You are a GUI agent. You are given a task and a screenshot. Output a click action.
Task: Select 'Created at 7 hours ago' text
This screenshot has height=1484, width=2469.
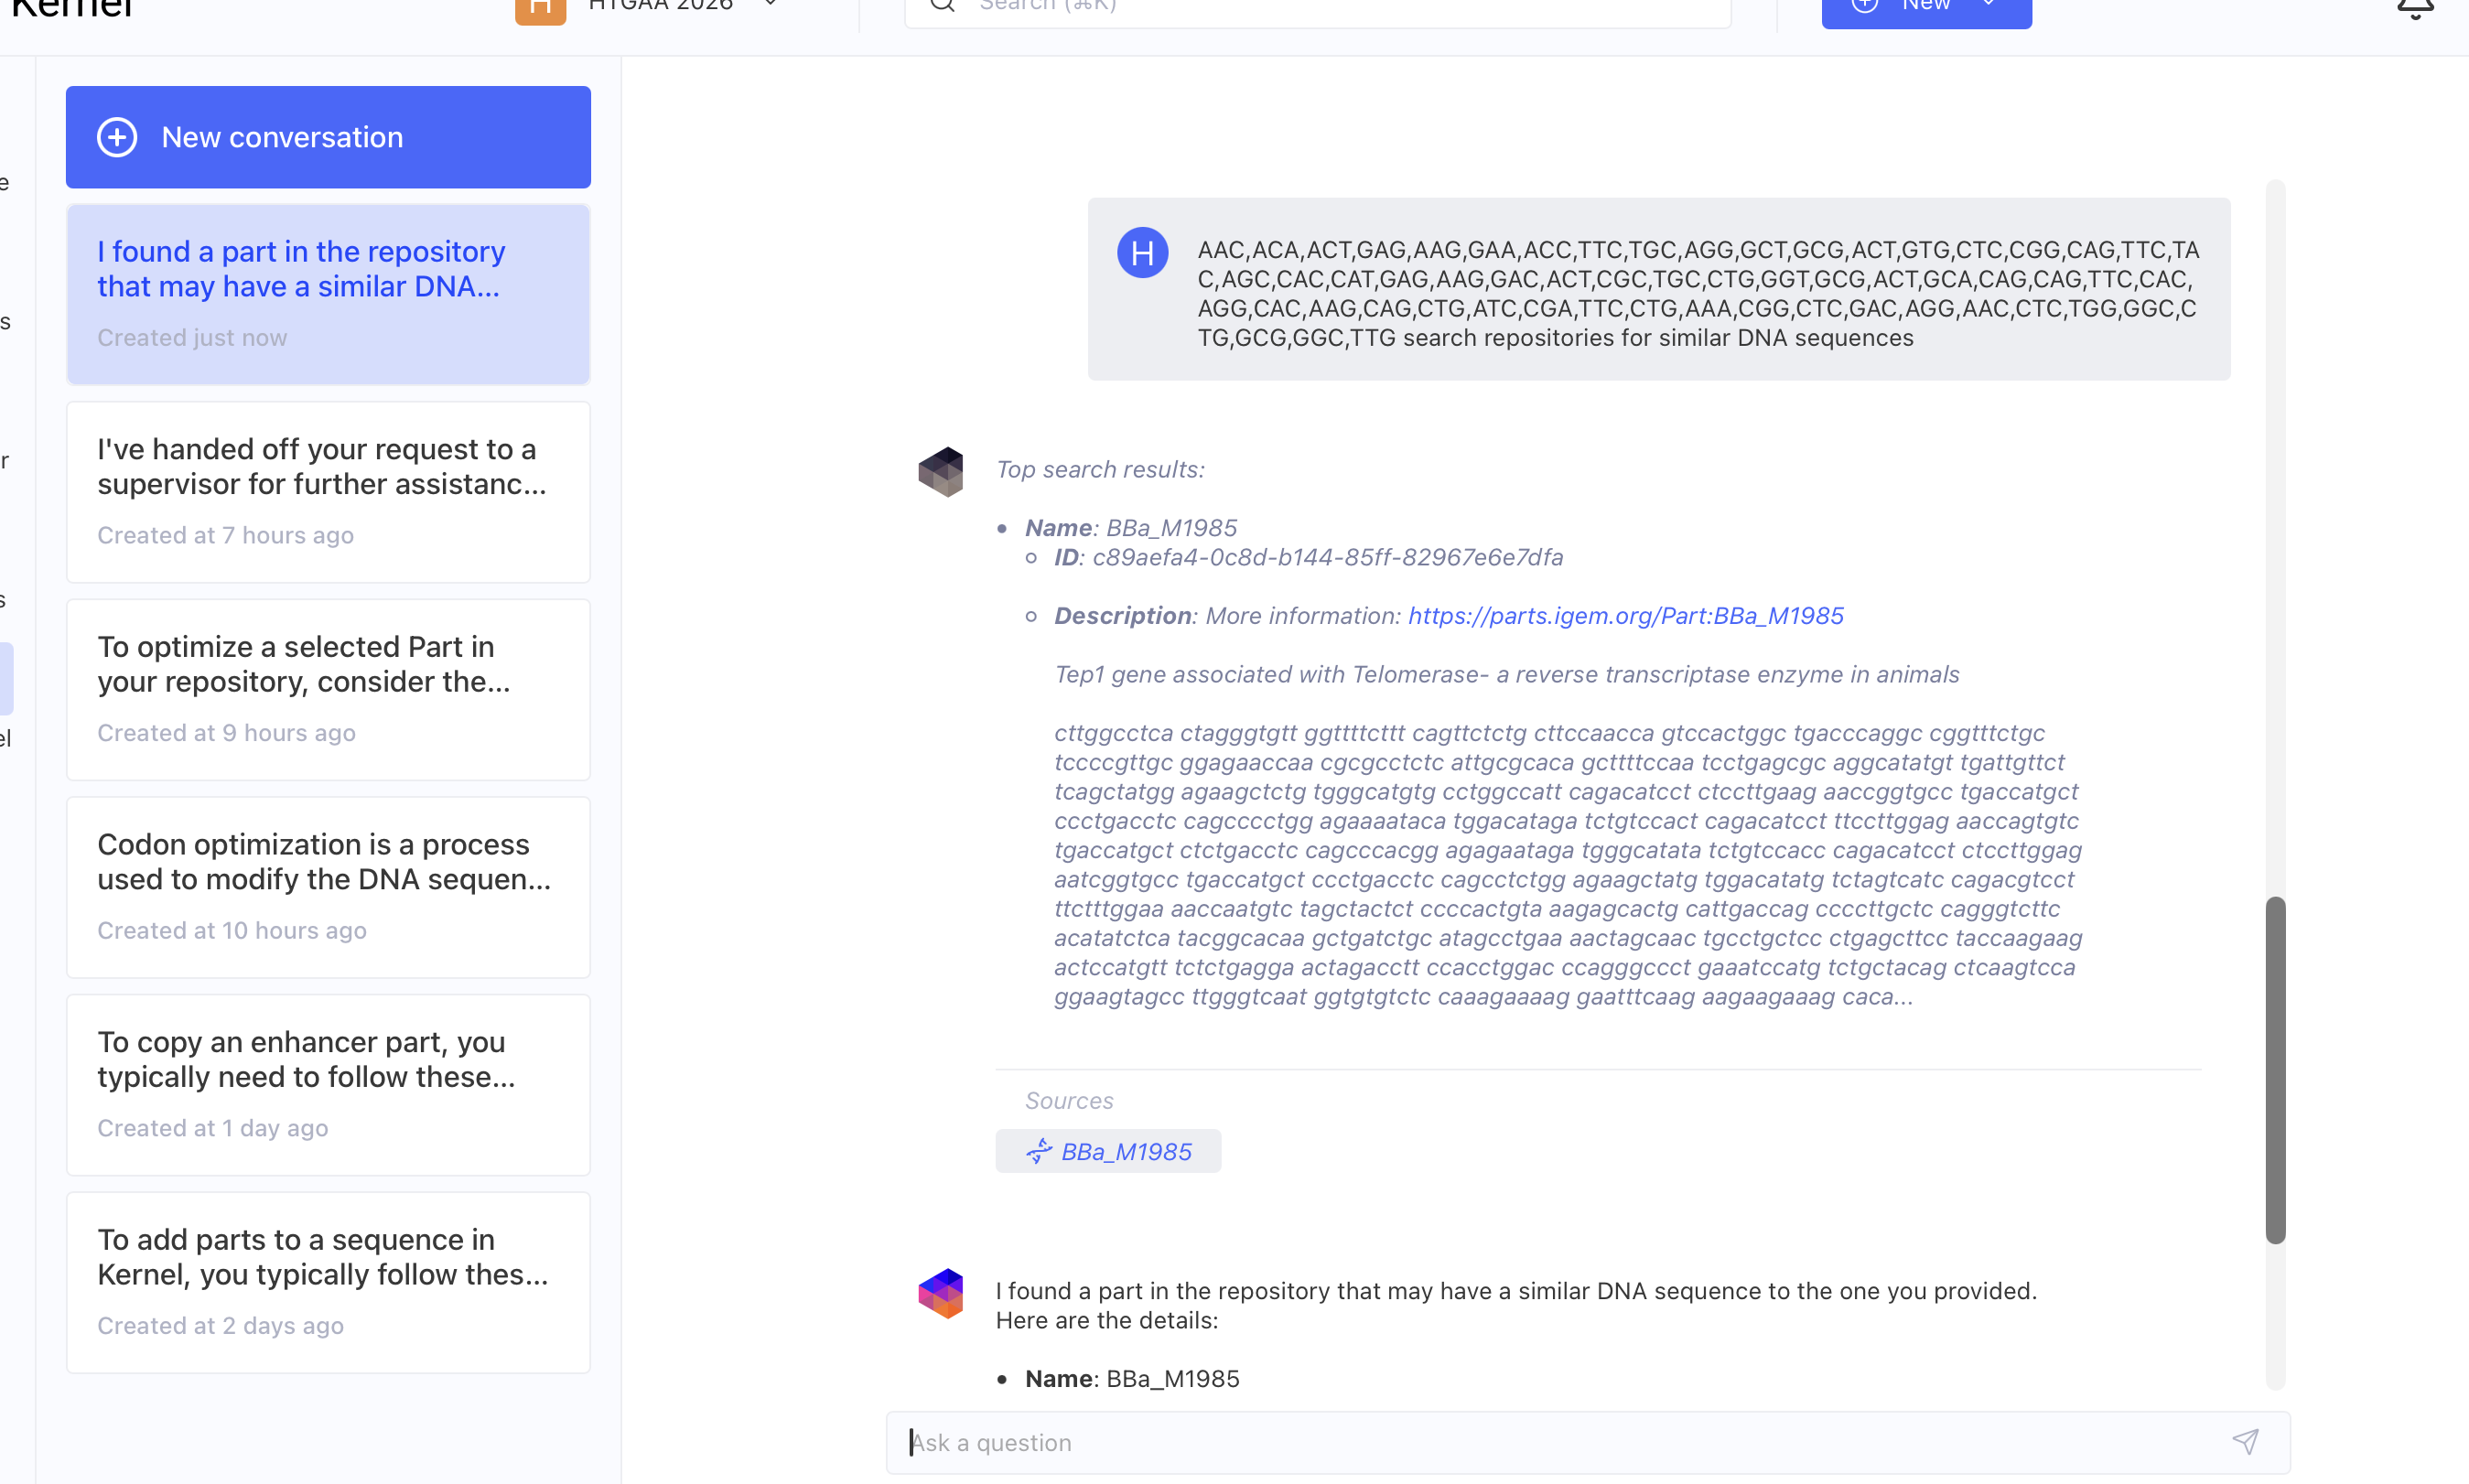(225, 535)
